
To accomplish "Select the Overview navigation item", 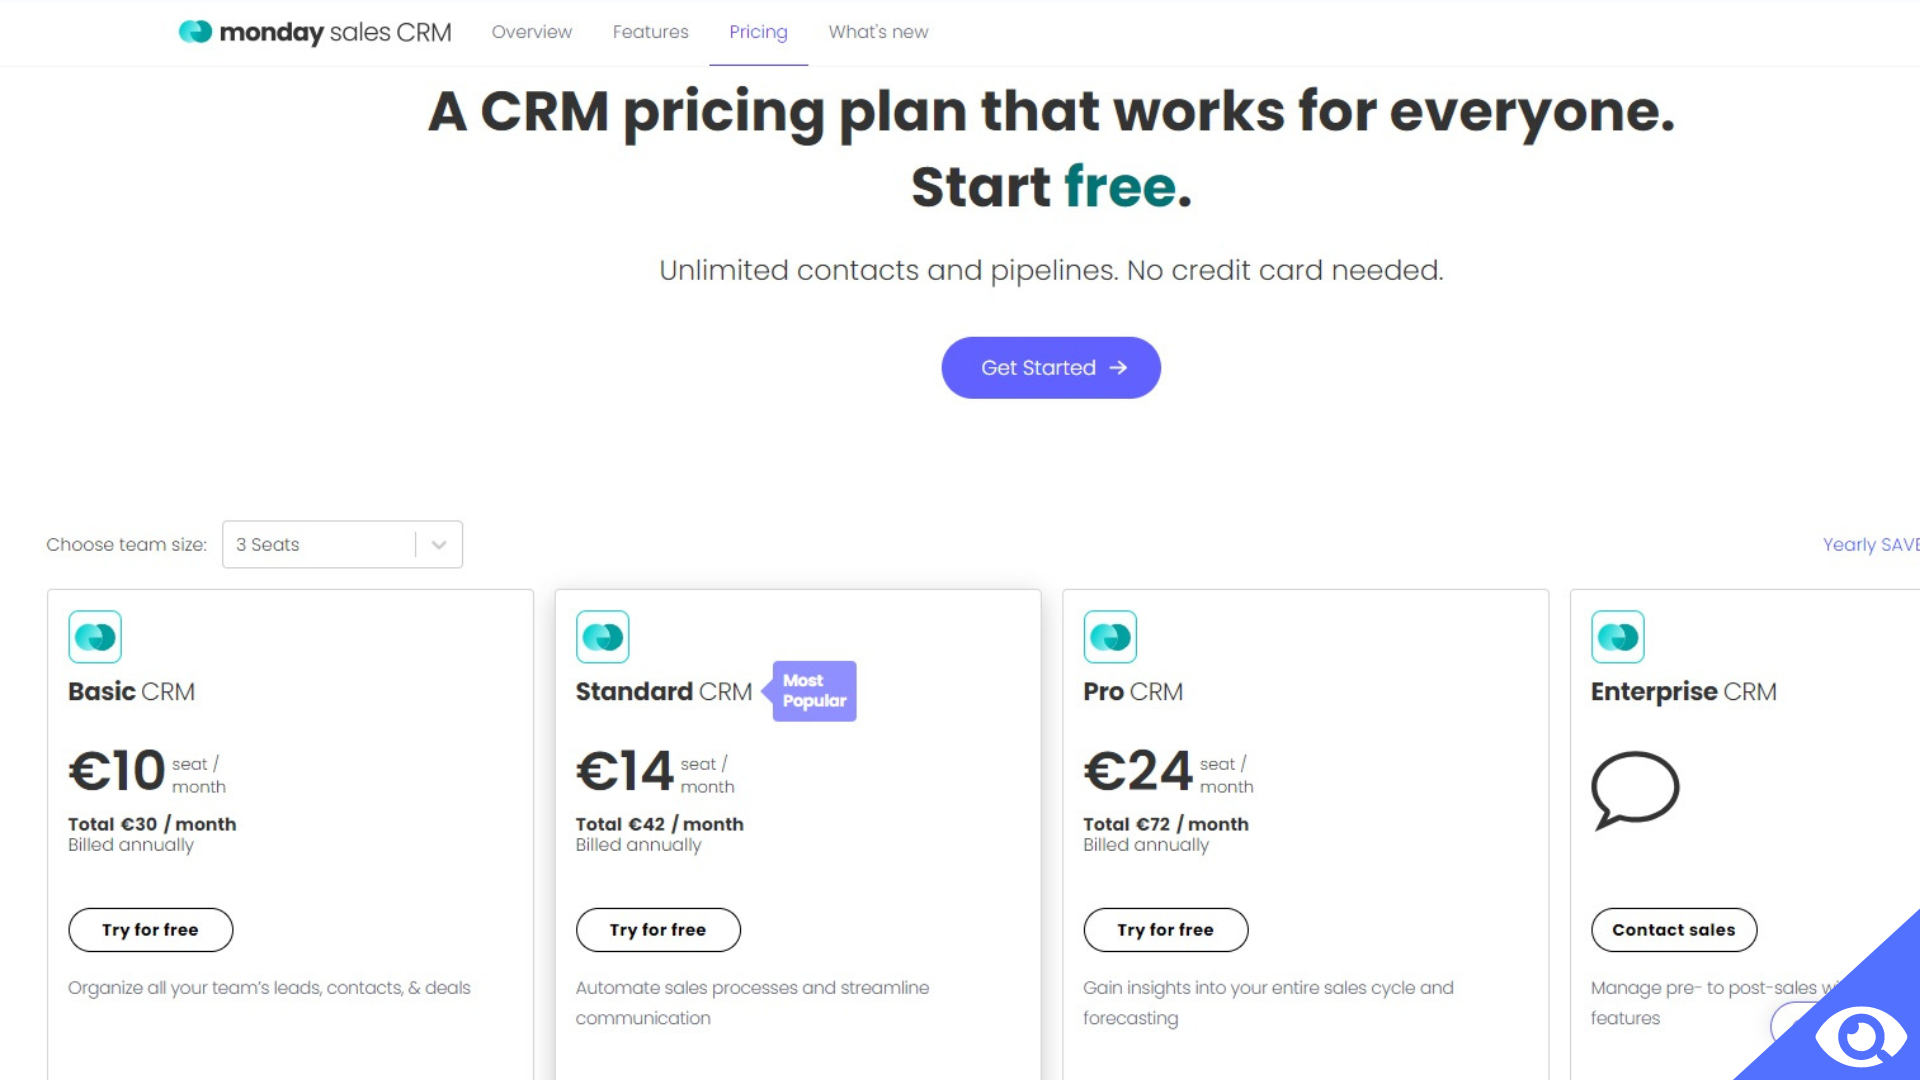I will pos(531,32).
